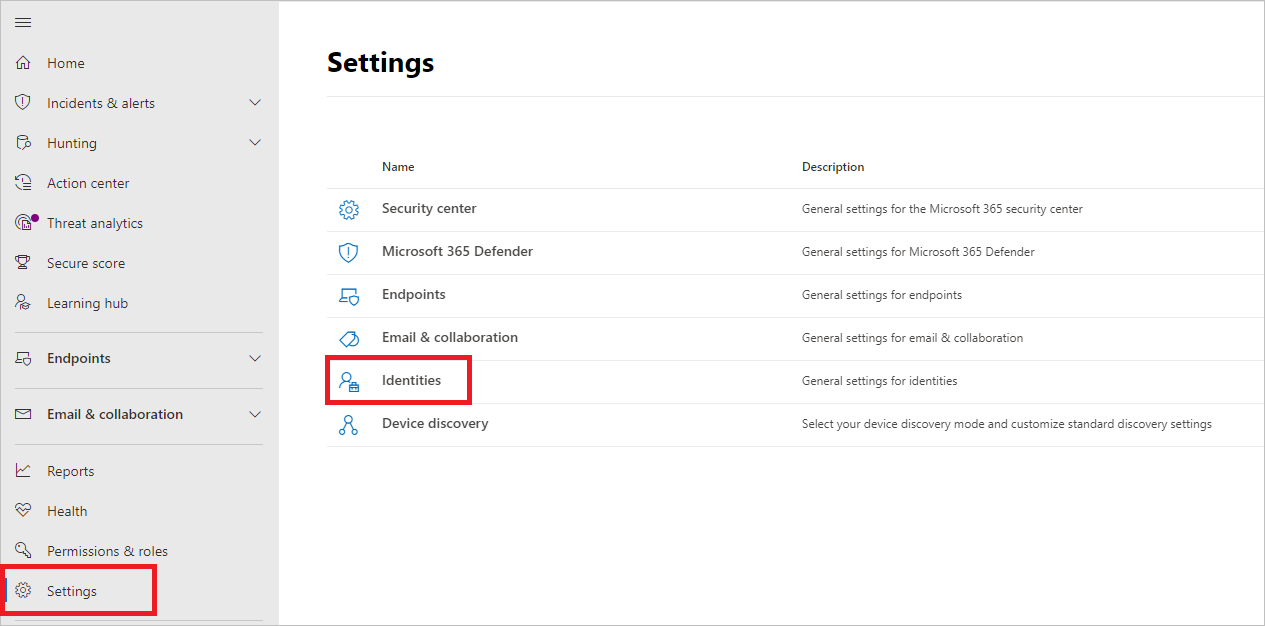Click the Microsoft 365 Defender shield icon
Viewport: 1265px width, 626px height.
[348, 253]
